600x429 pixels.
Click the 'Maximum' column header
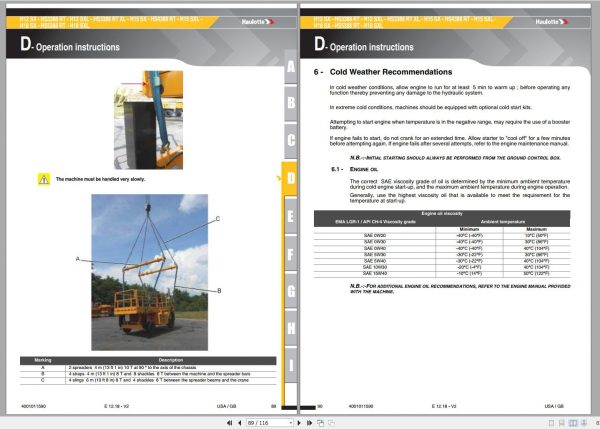536,229
